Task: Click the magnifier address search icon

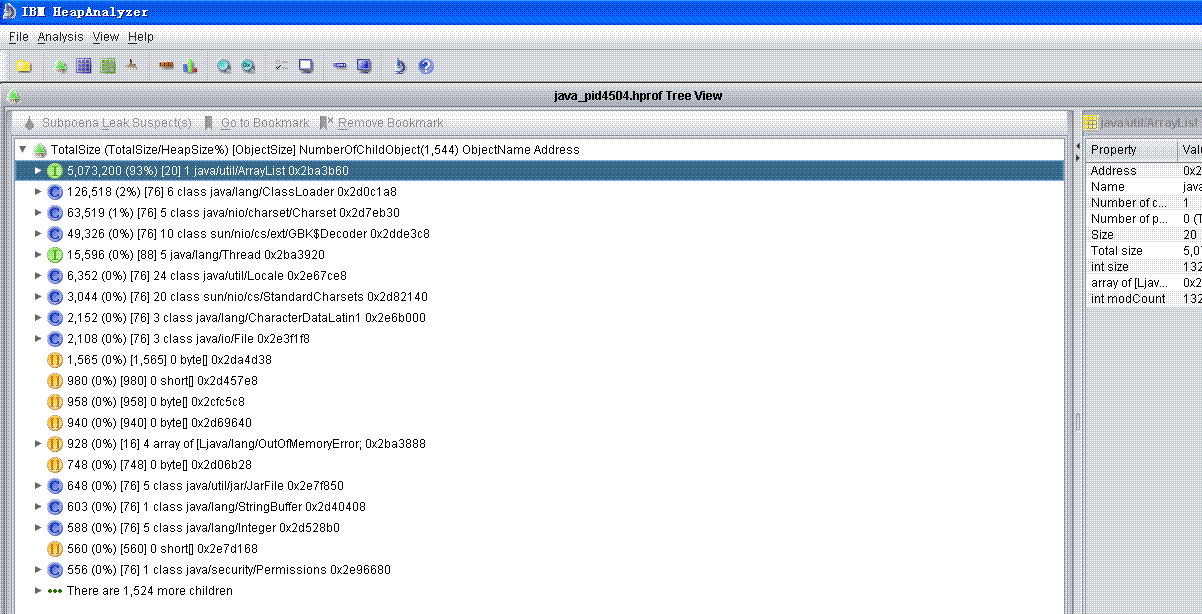Action: (248, 66)
